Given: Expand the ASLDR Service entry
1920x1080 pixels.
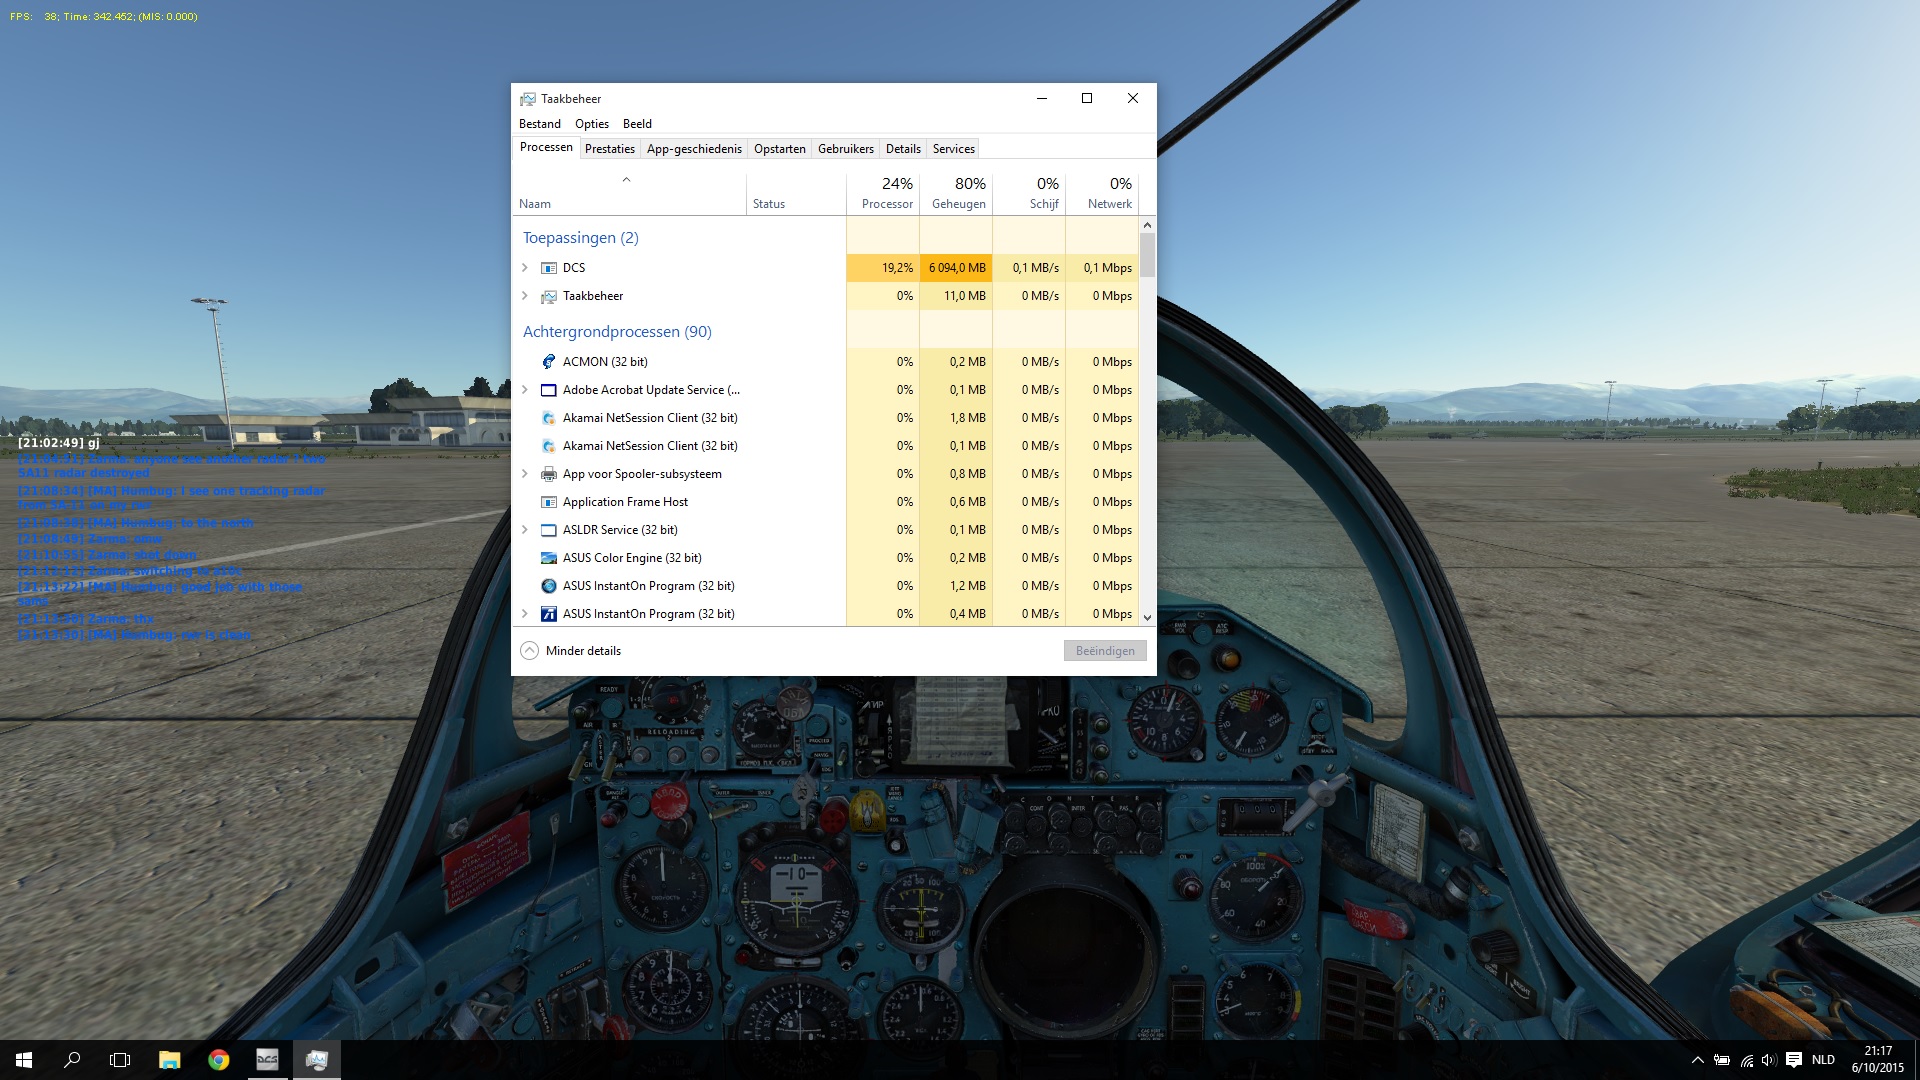Looking at the screenshot, I should 525,530.
